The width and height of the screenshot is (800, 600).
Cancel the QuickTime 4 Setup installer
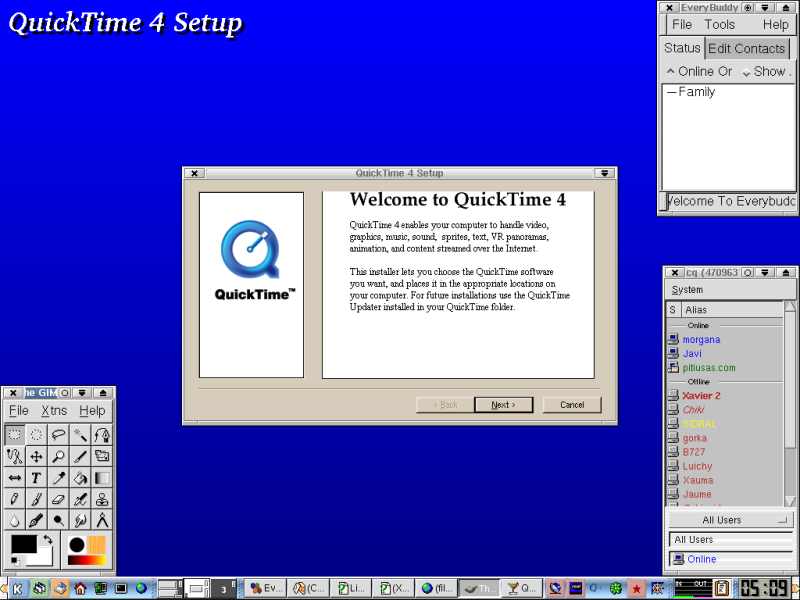[x=572, y=405]
